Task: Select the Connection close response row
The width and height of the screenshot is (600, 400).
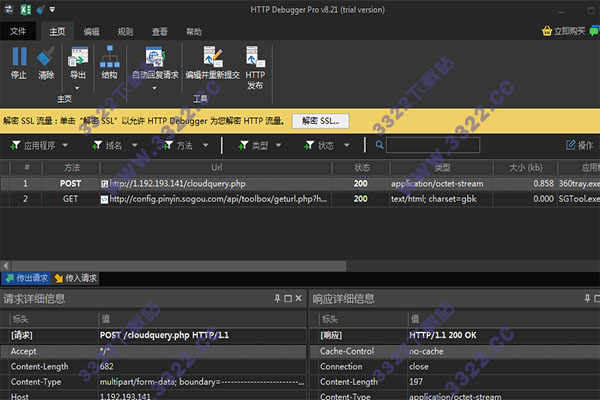Action: (455, 366)
